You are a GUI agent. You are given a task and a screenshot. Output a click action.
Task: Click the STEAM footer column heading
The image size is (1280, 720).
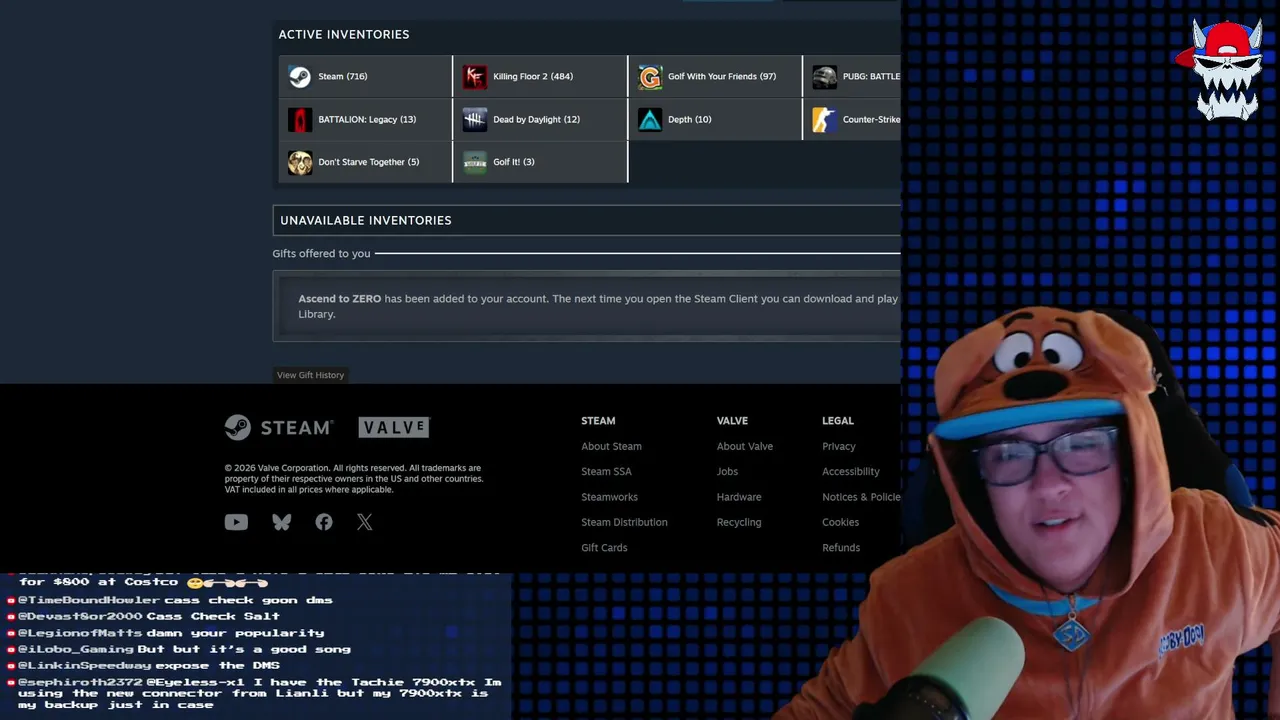click(x=598, y=421)
